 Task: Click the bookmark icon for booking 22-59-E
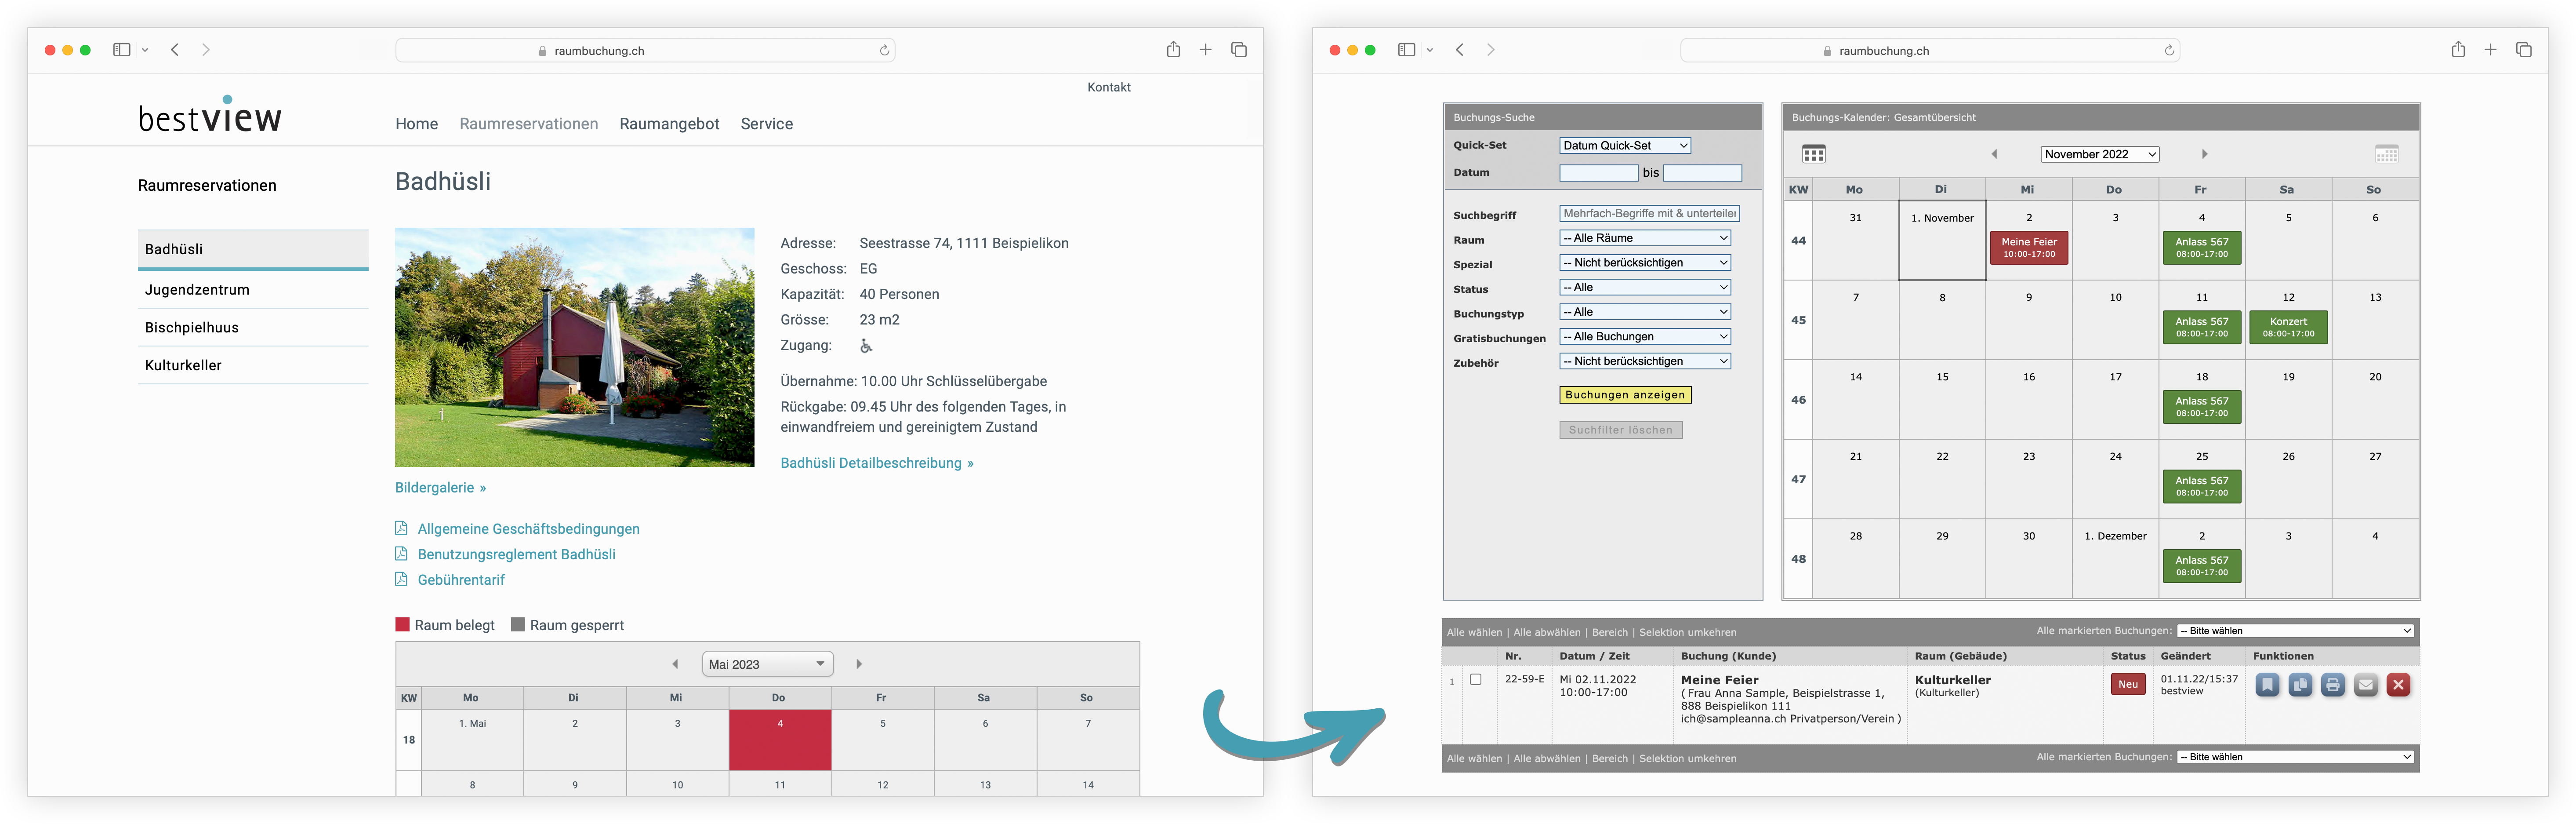coord(2267,685)
